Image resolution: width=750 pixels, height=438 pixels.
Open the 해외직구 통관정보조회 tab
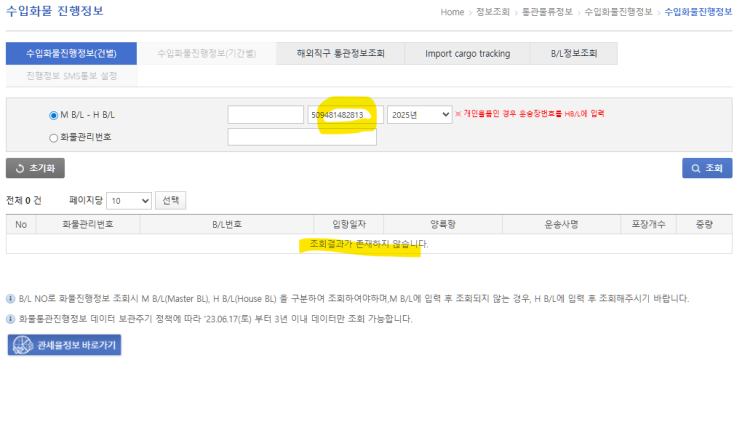[x=340, y=54]
